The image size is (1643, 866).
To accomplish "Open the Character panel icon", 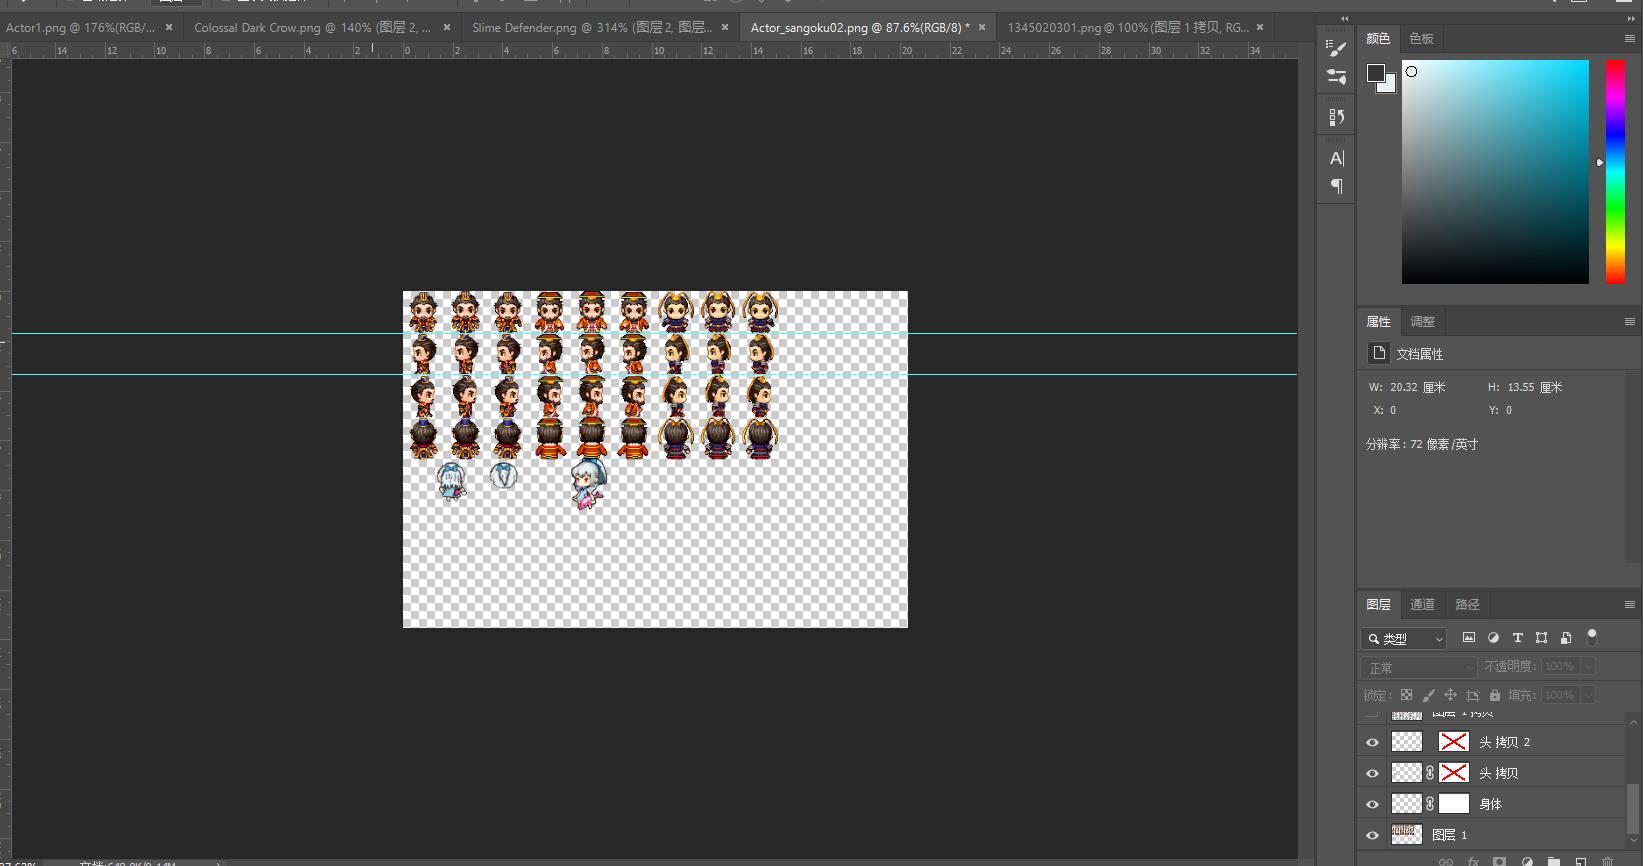I will click(x=1336, y=158).
